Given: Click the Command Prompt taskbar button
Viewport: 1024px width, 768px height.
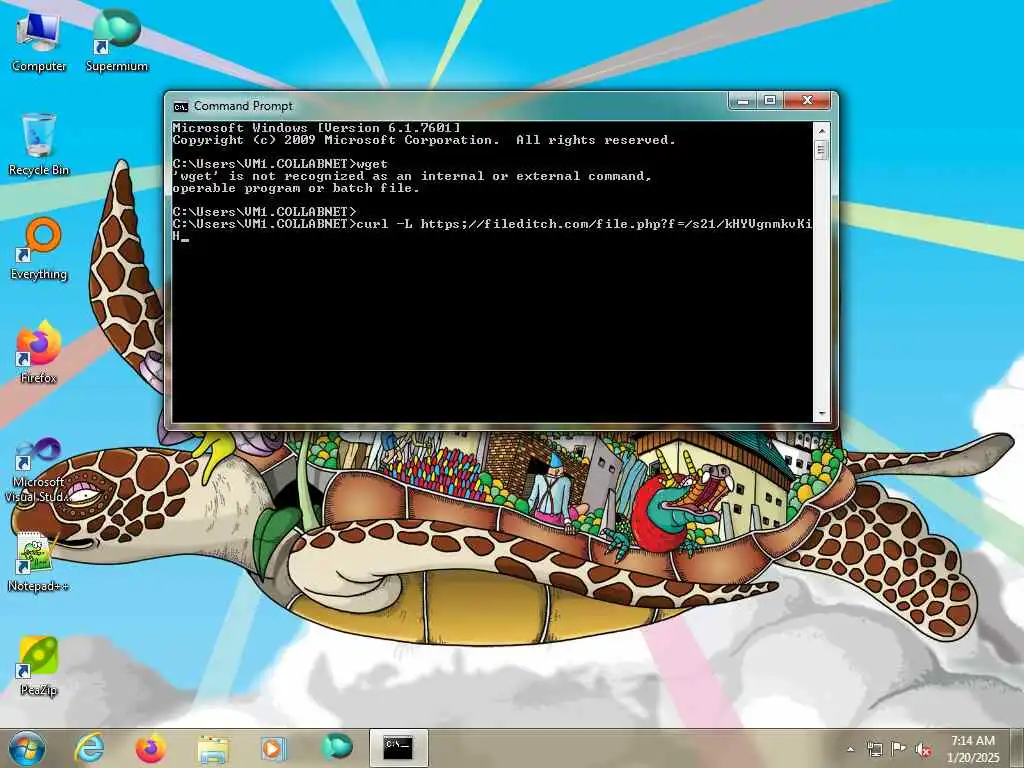Looking at the screenshot, I should (x=398, y=748).
